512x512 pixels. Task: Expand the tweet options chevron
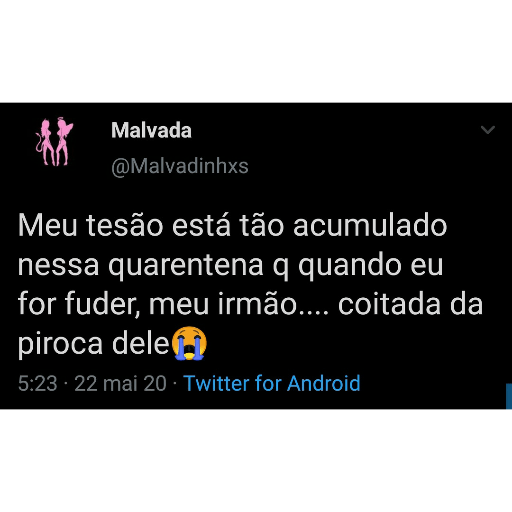pos(488,129)
